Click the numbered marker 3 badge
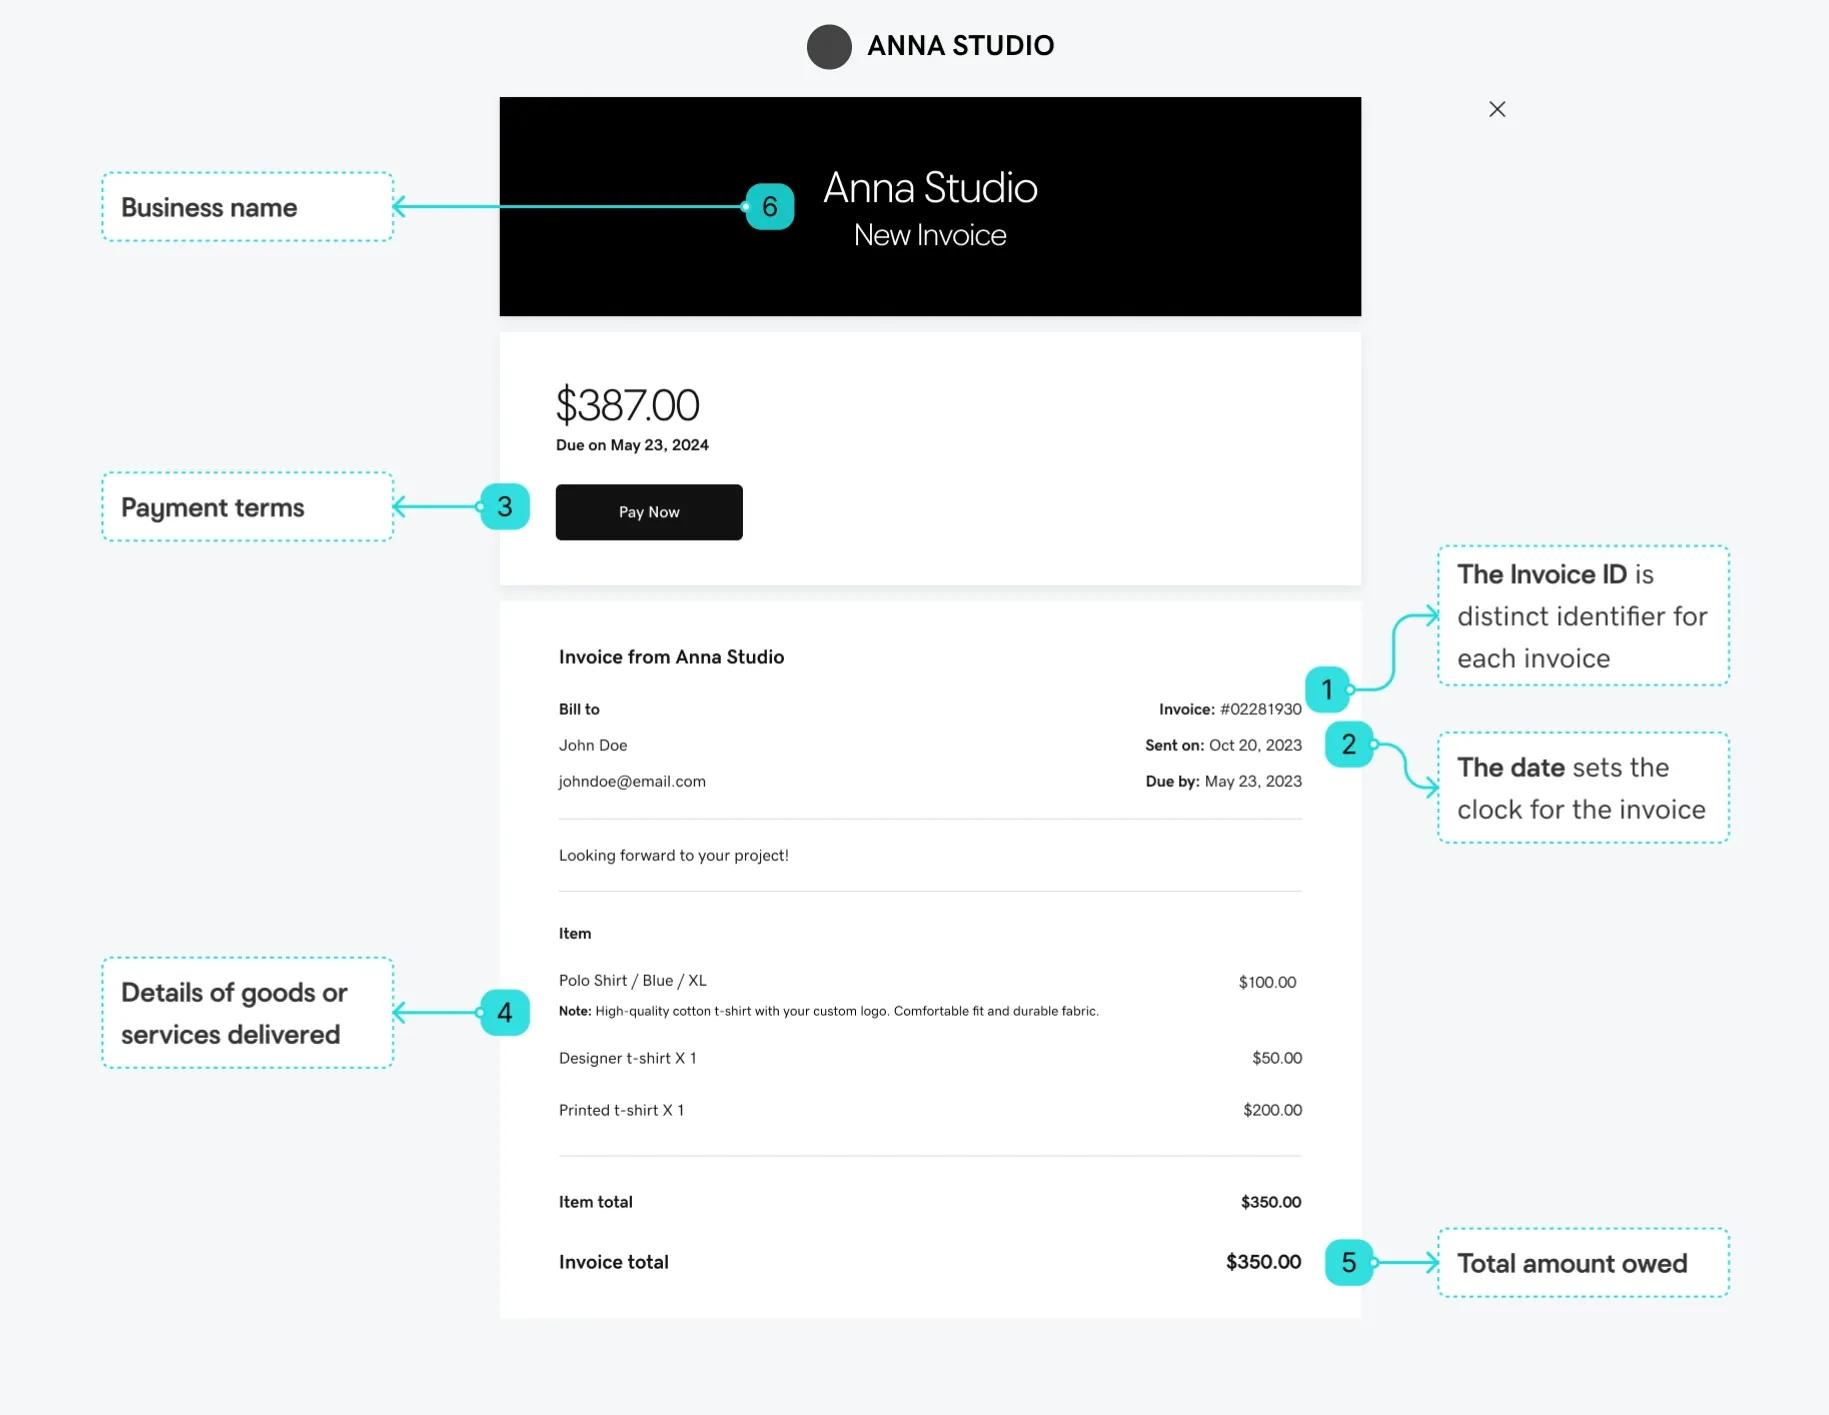1829x1415 pixels. [x=504, y=507]
